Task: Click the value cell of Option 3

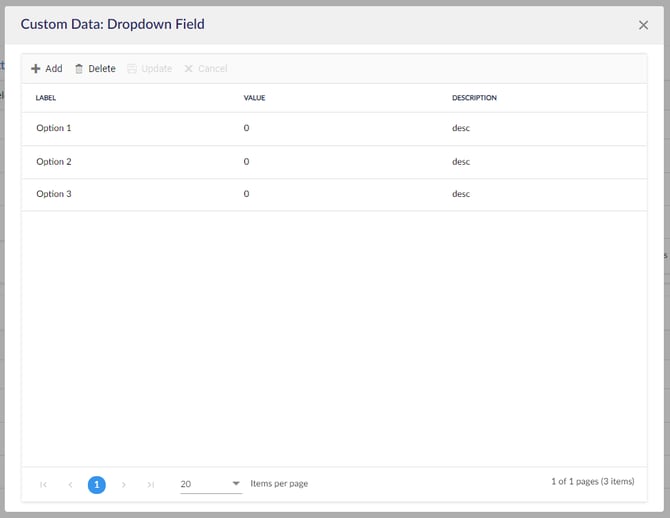Action: (247, 194)
